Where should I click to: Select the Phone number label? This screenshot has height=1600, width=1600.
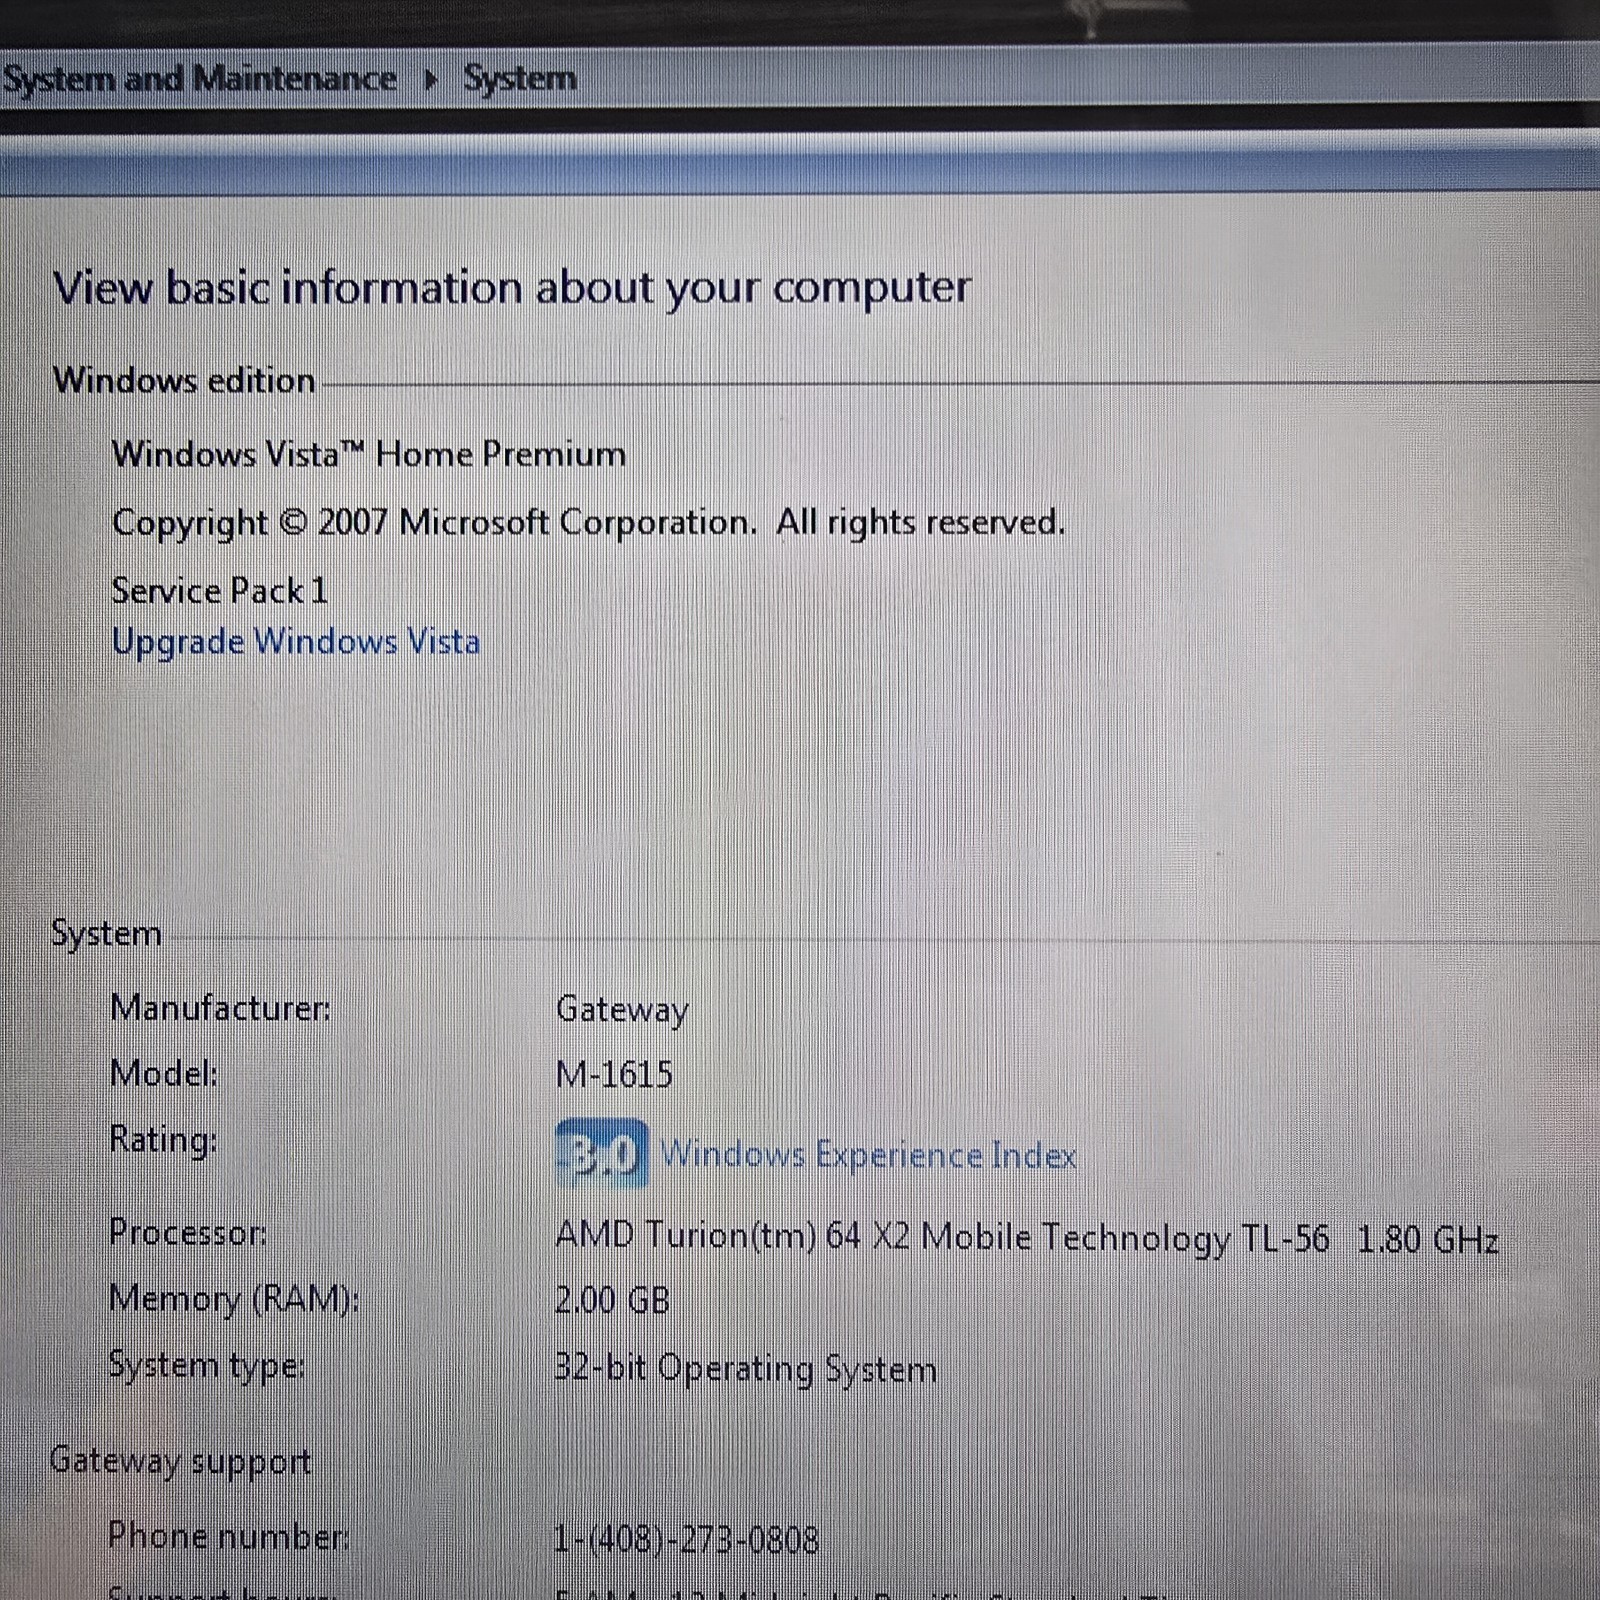coord(228,1535)
